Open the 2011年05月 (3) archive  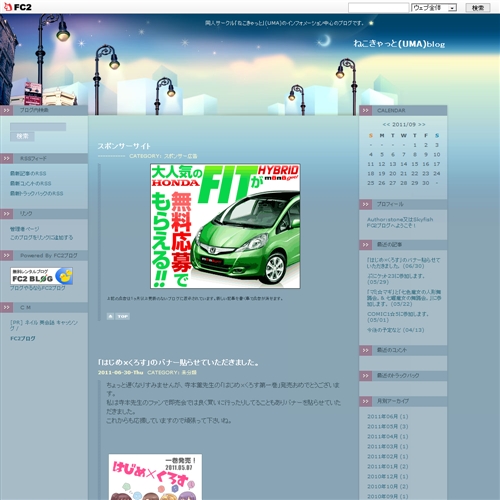(x=388, y=427)
